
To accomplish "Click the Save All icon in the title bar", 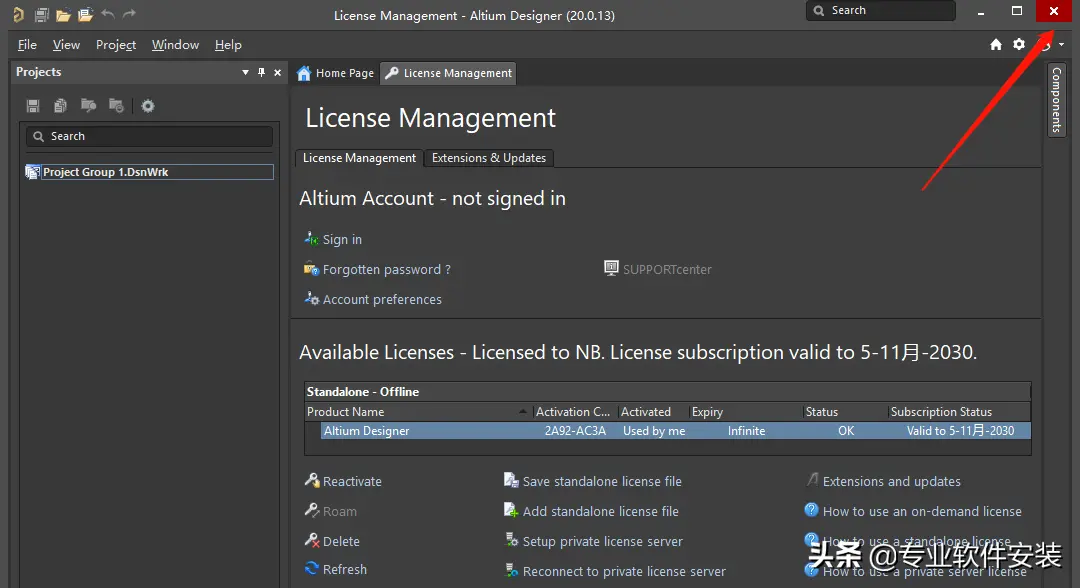I will point(41,14).
